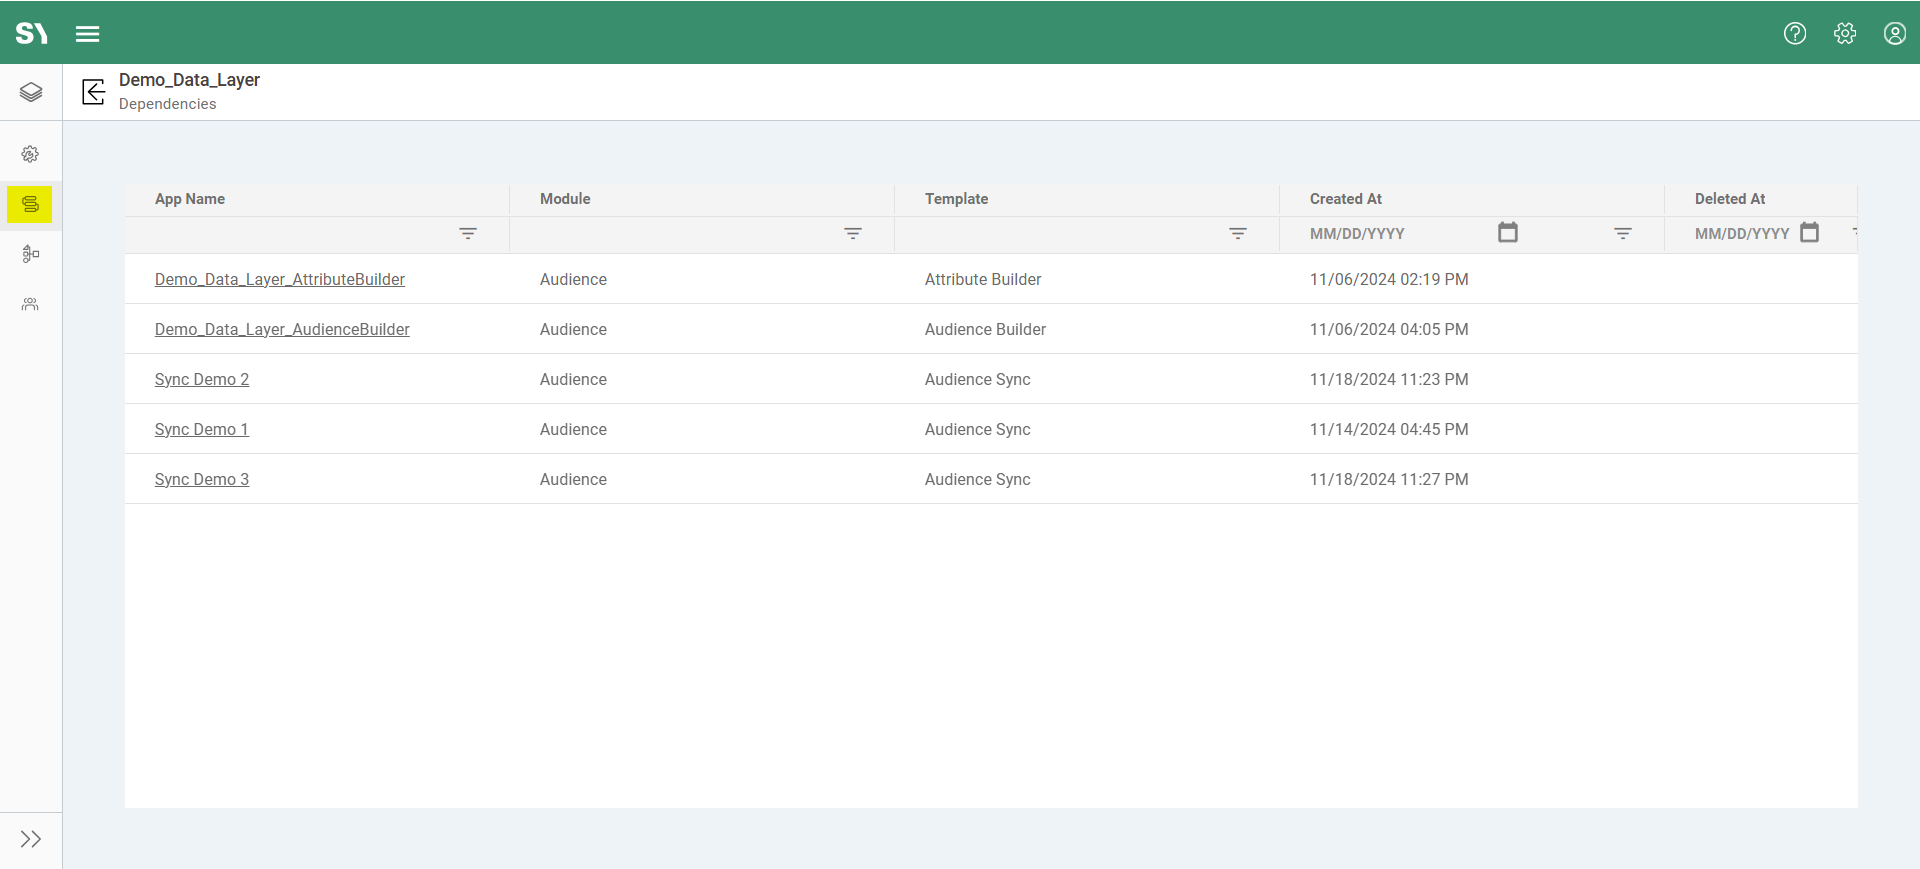Open the Created At column filter menu
Image resolution: width=1920 pixels, height=869 pixels.
click(x=1623, y=233)
